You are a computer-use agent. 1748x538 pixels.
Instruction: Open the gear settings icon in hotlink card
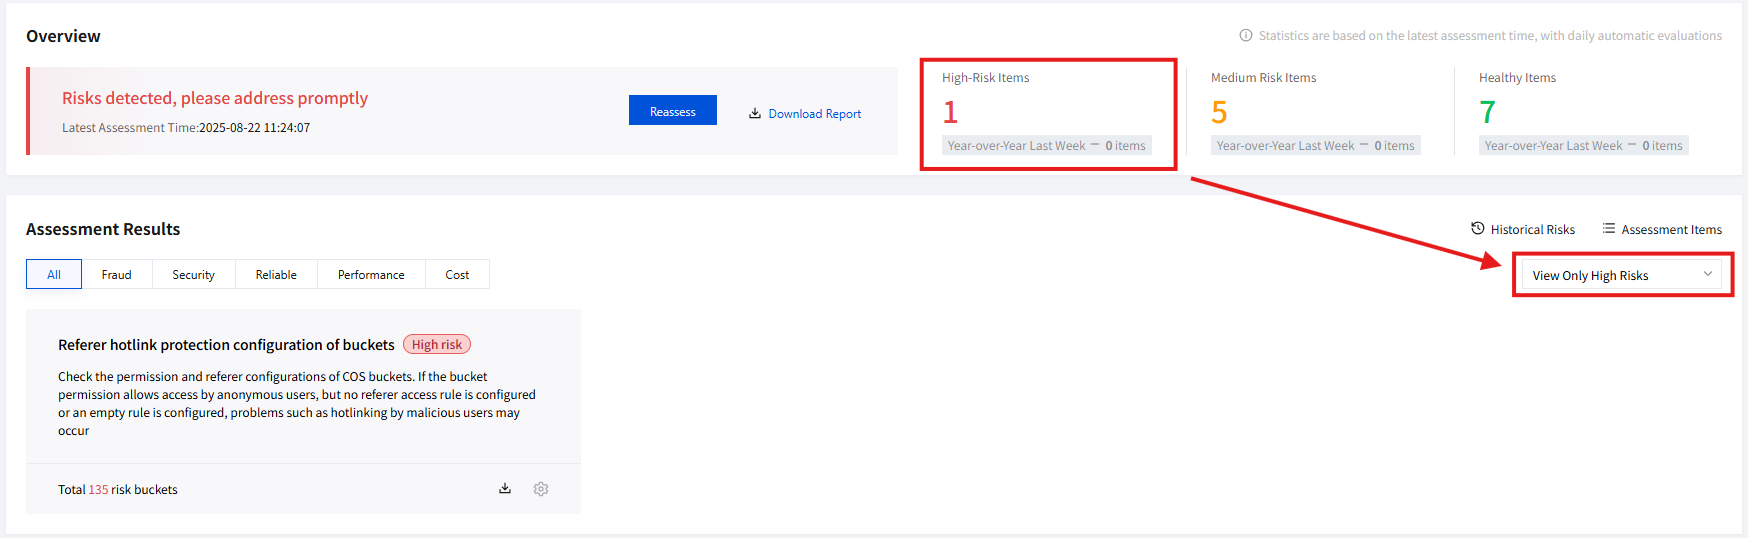point(541,489)
